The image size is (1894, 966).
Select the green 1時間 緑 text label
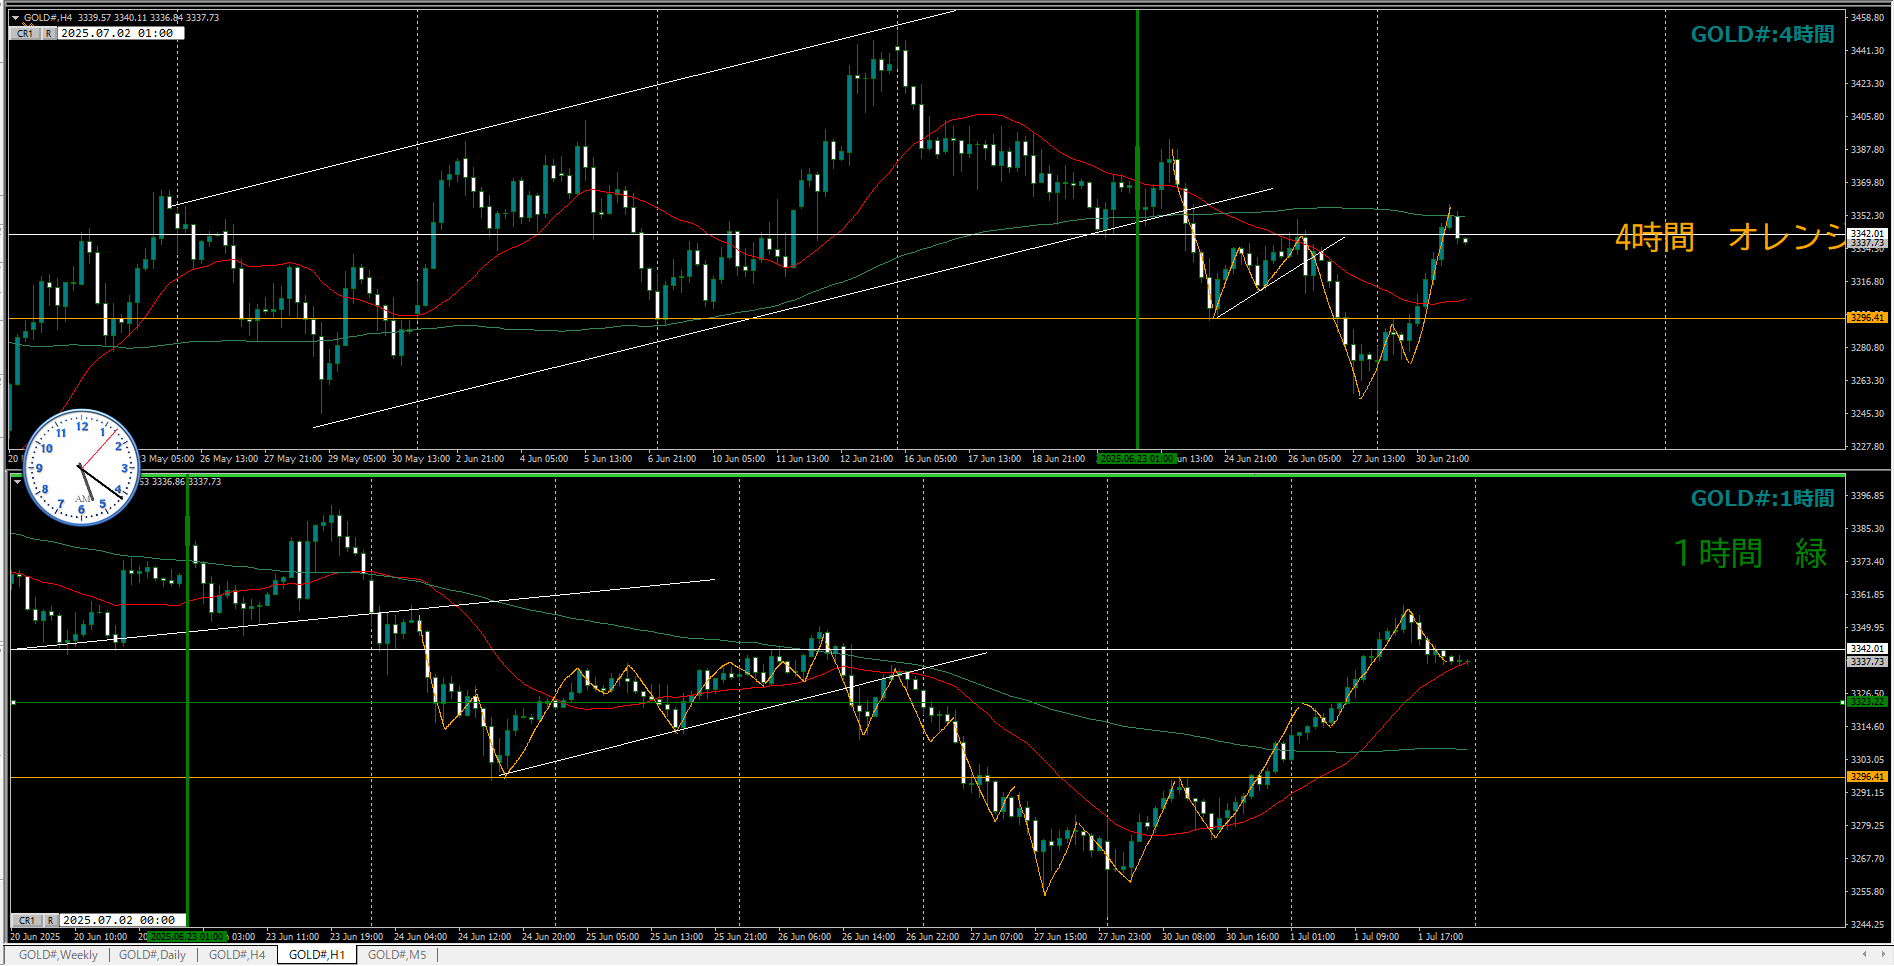tap(1750, 553)
